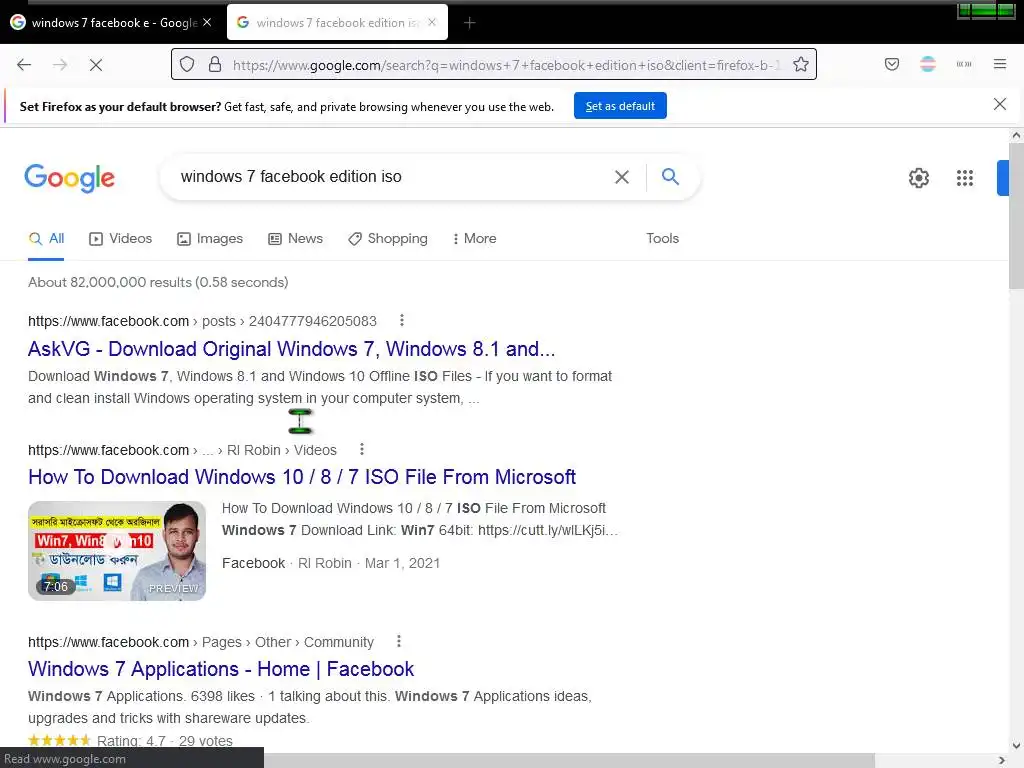The width and height of the screenshot is (1024, 768).
Task: Click the horizontal scrollbar at the bottom
Action: [568, 760]
